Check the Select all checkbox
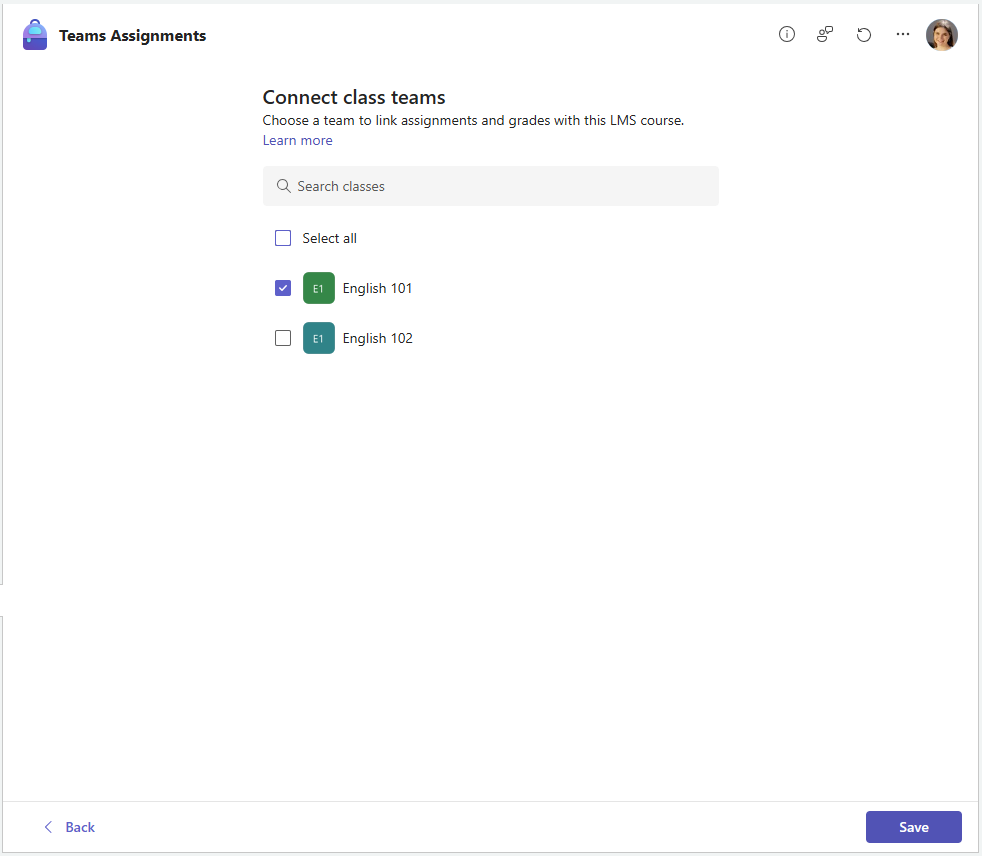982x856 pixels. click(283, 238)
